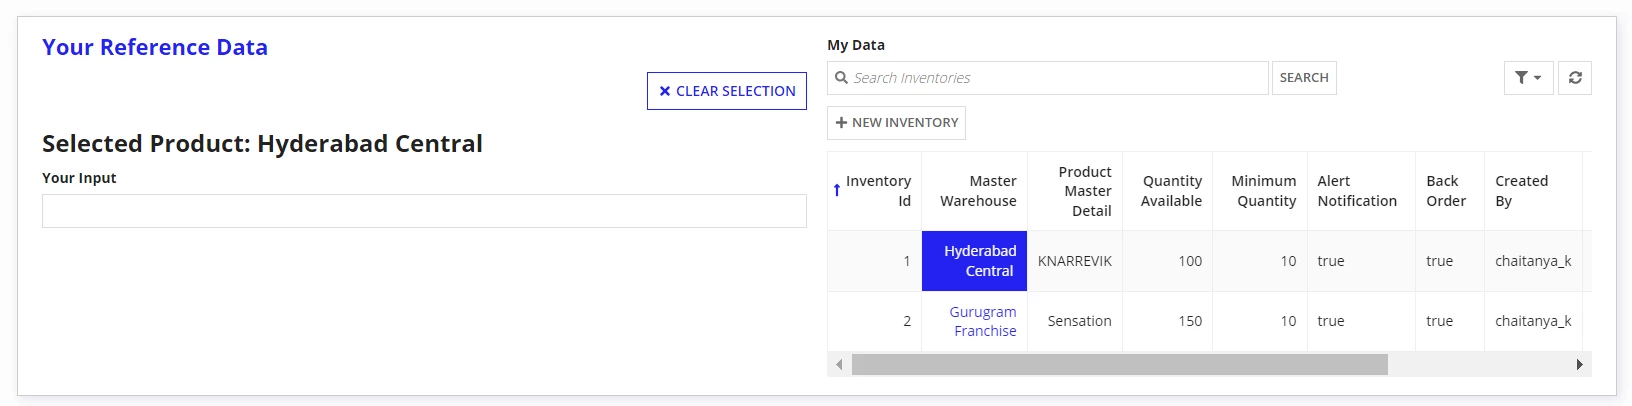
Task: Sort by Quantity Available column header
Action: coord(1172,191)
